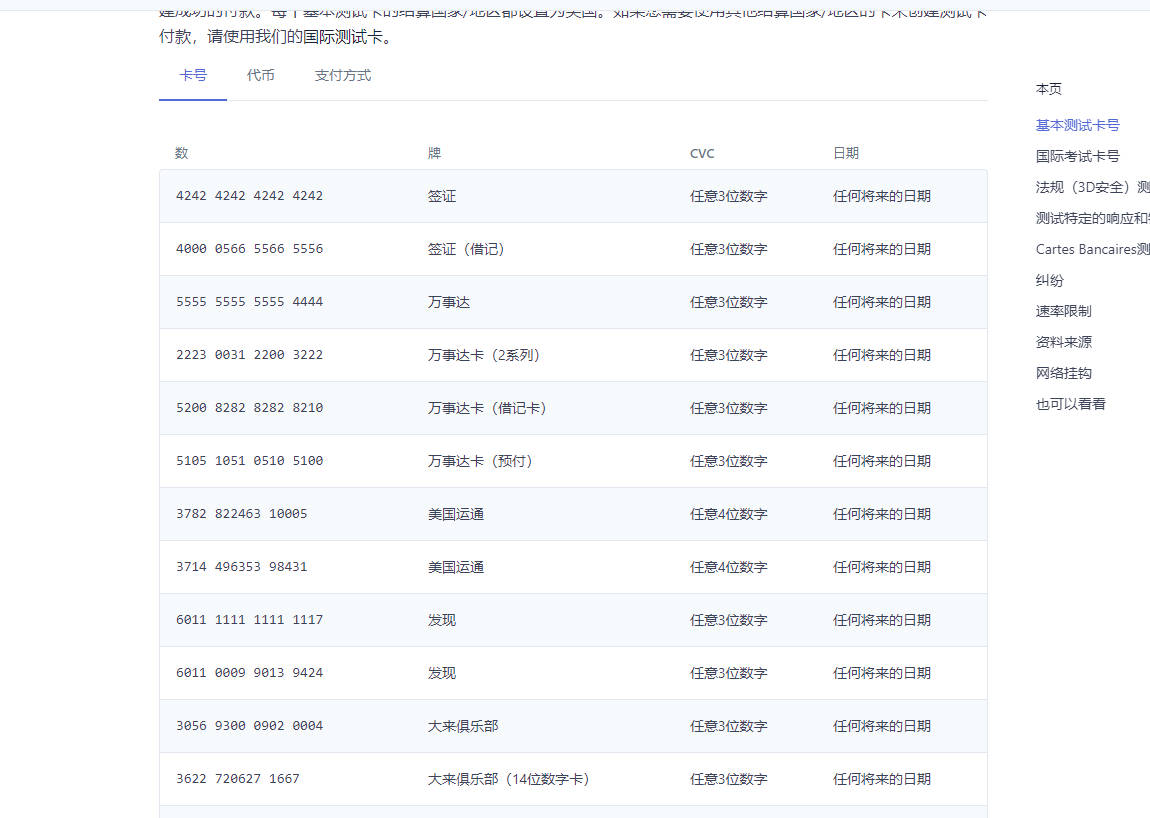Viewport: 1150px width, 818px height.
Task: Select card number 4000 0566 5566 5556
Action: click(249, 249)
